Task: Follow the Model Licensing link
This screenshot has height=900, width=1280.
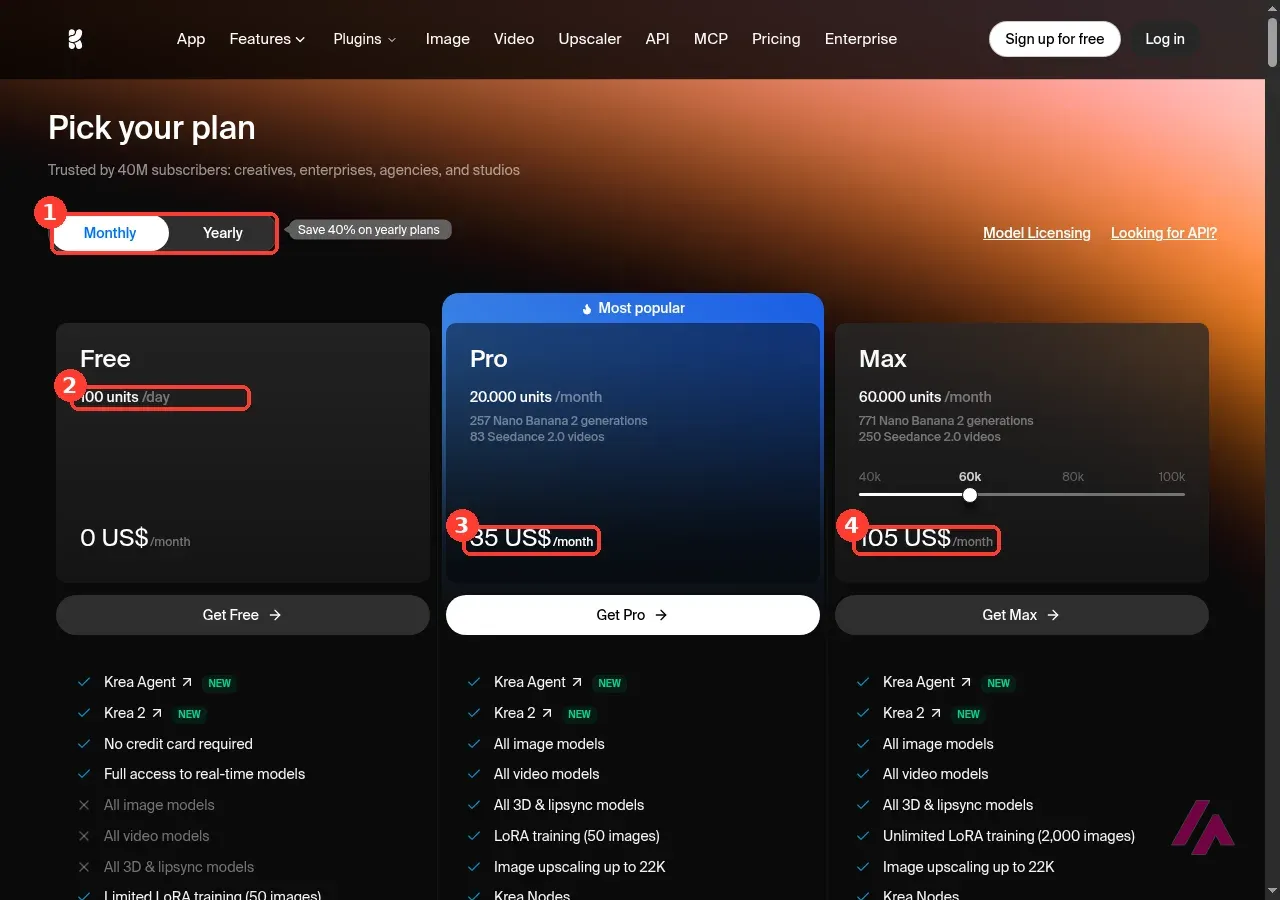Action: [1037, 233]
